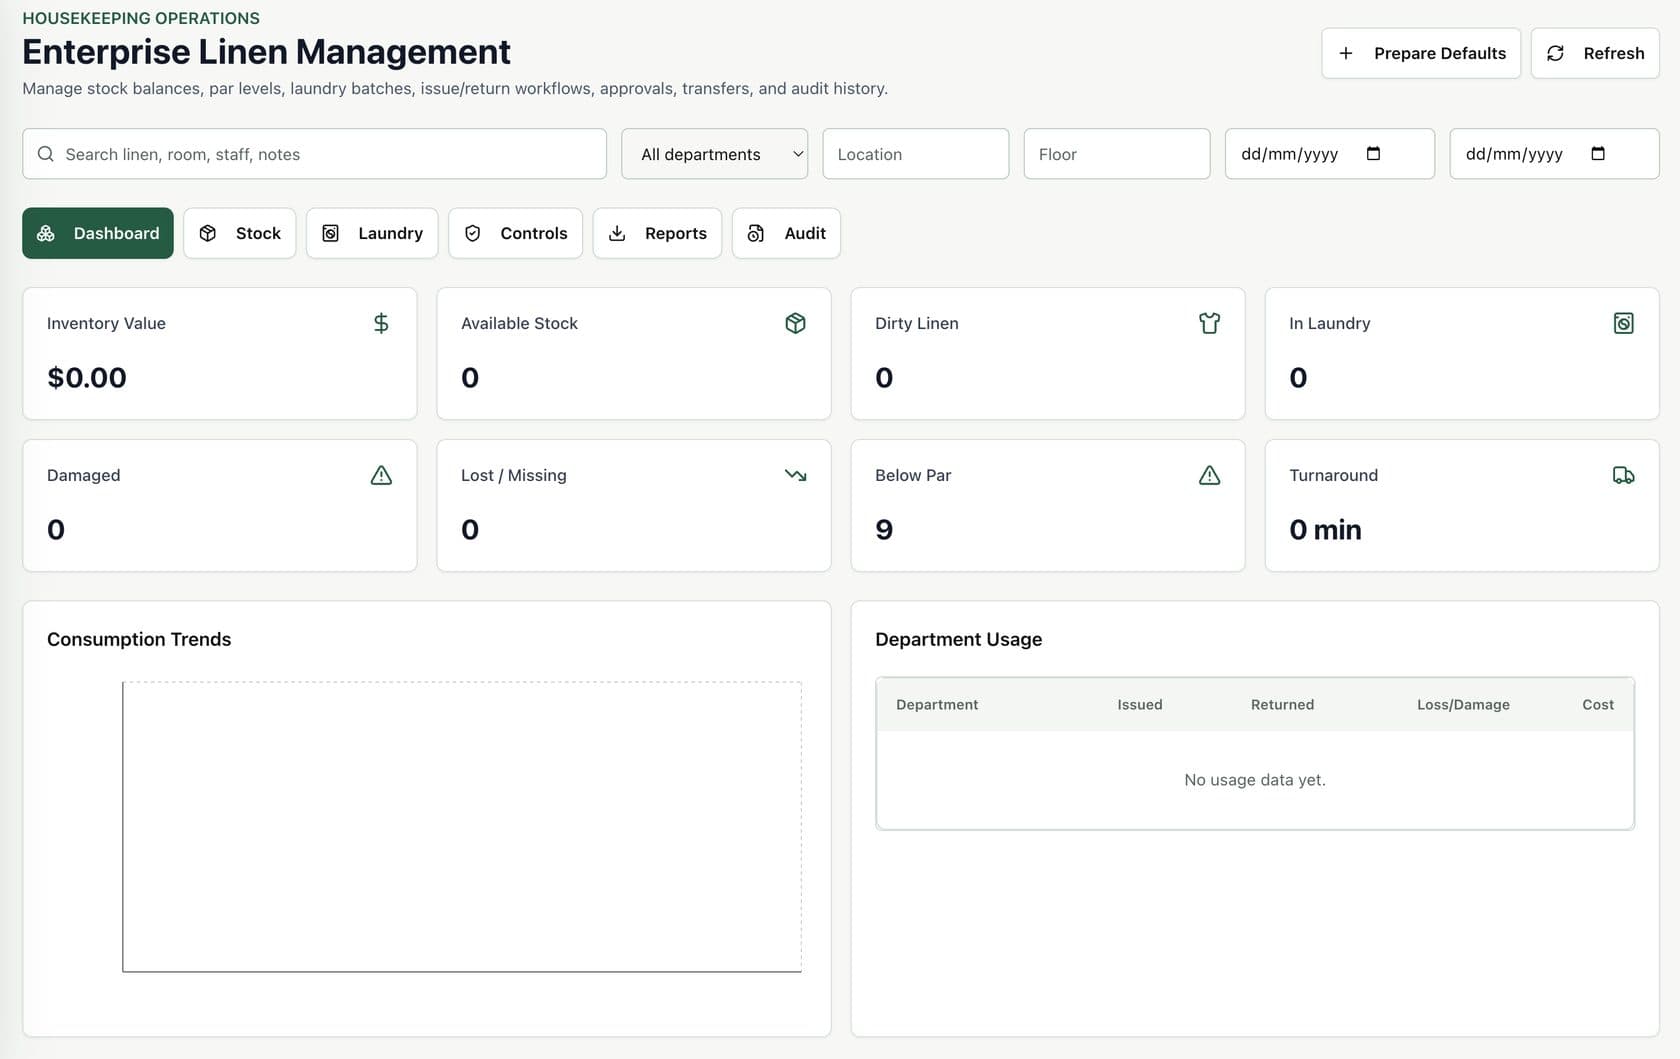Click the shirt icon on Dirty Linen card
The width and height of the screenshot is (1680, 1059).
coord(1209,323)
